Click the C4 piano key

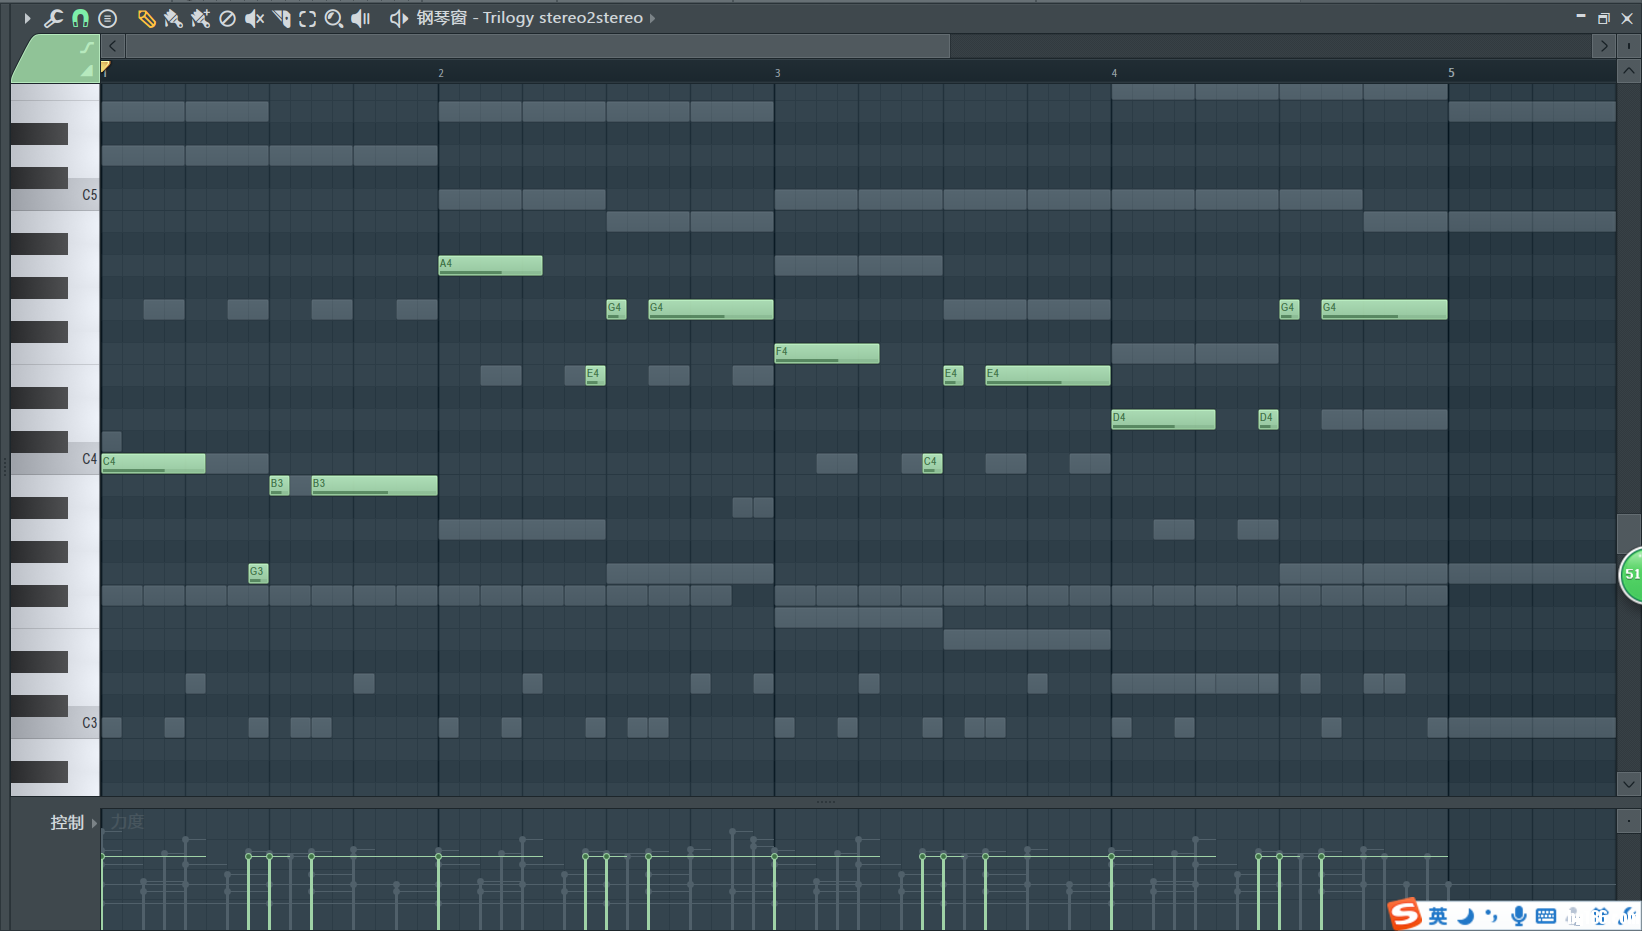pos(55,459)
